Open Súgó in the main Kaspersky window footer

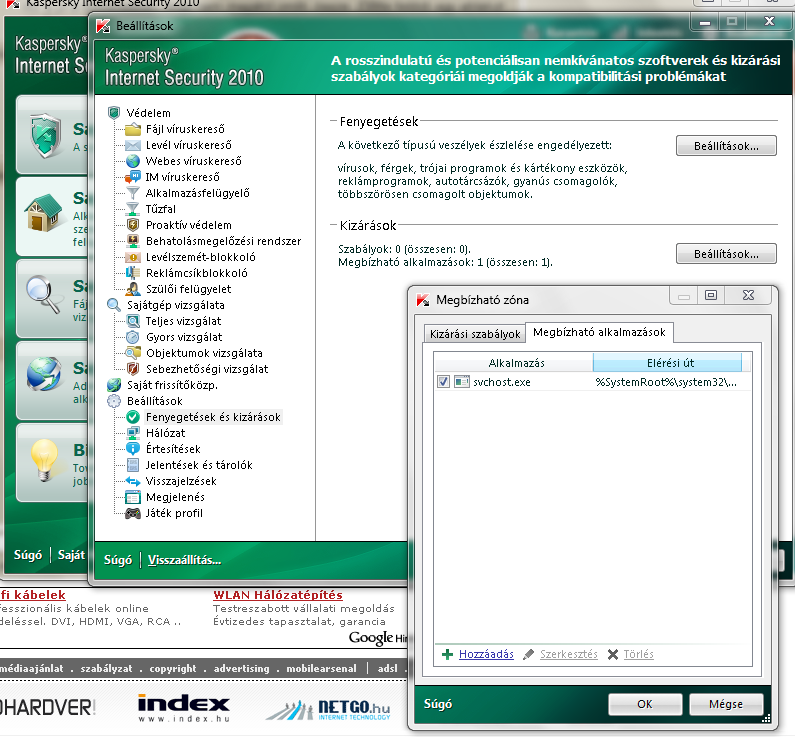pos(28,555)
